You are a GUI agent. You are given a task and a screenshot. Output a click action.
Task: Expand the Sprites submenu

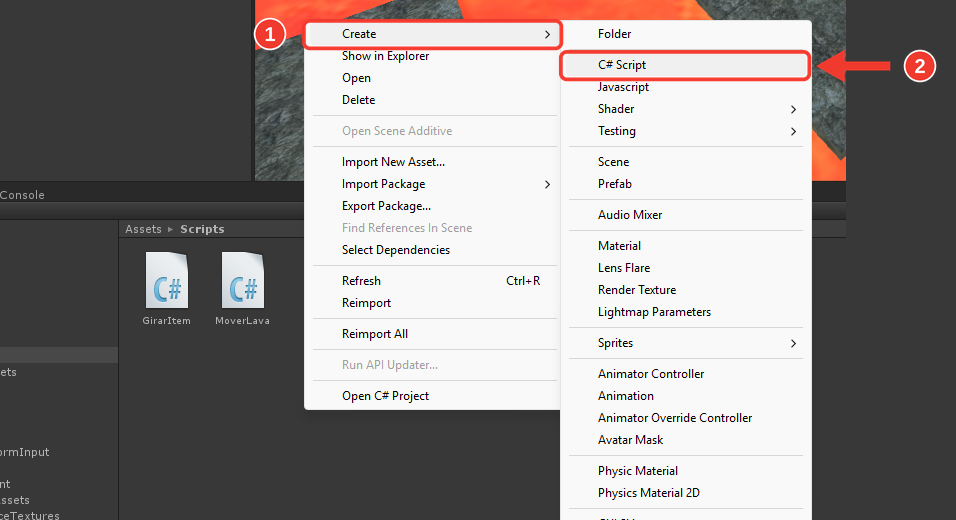tap(685, 343)
